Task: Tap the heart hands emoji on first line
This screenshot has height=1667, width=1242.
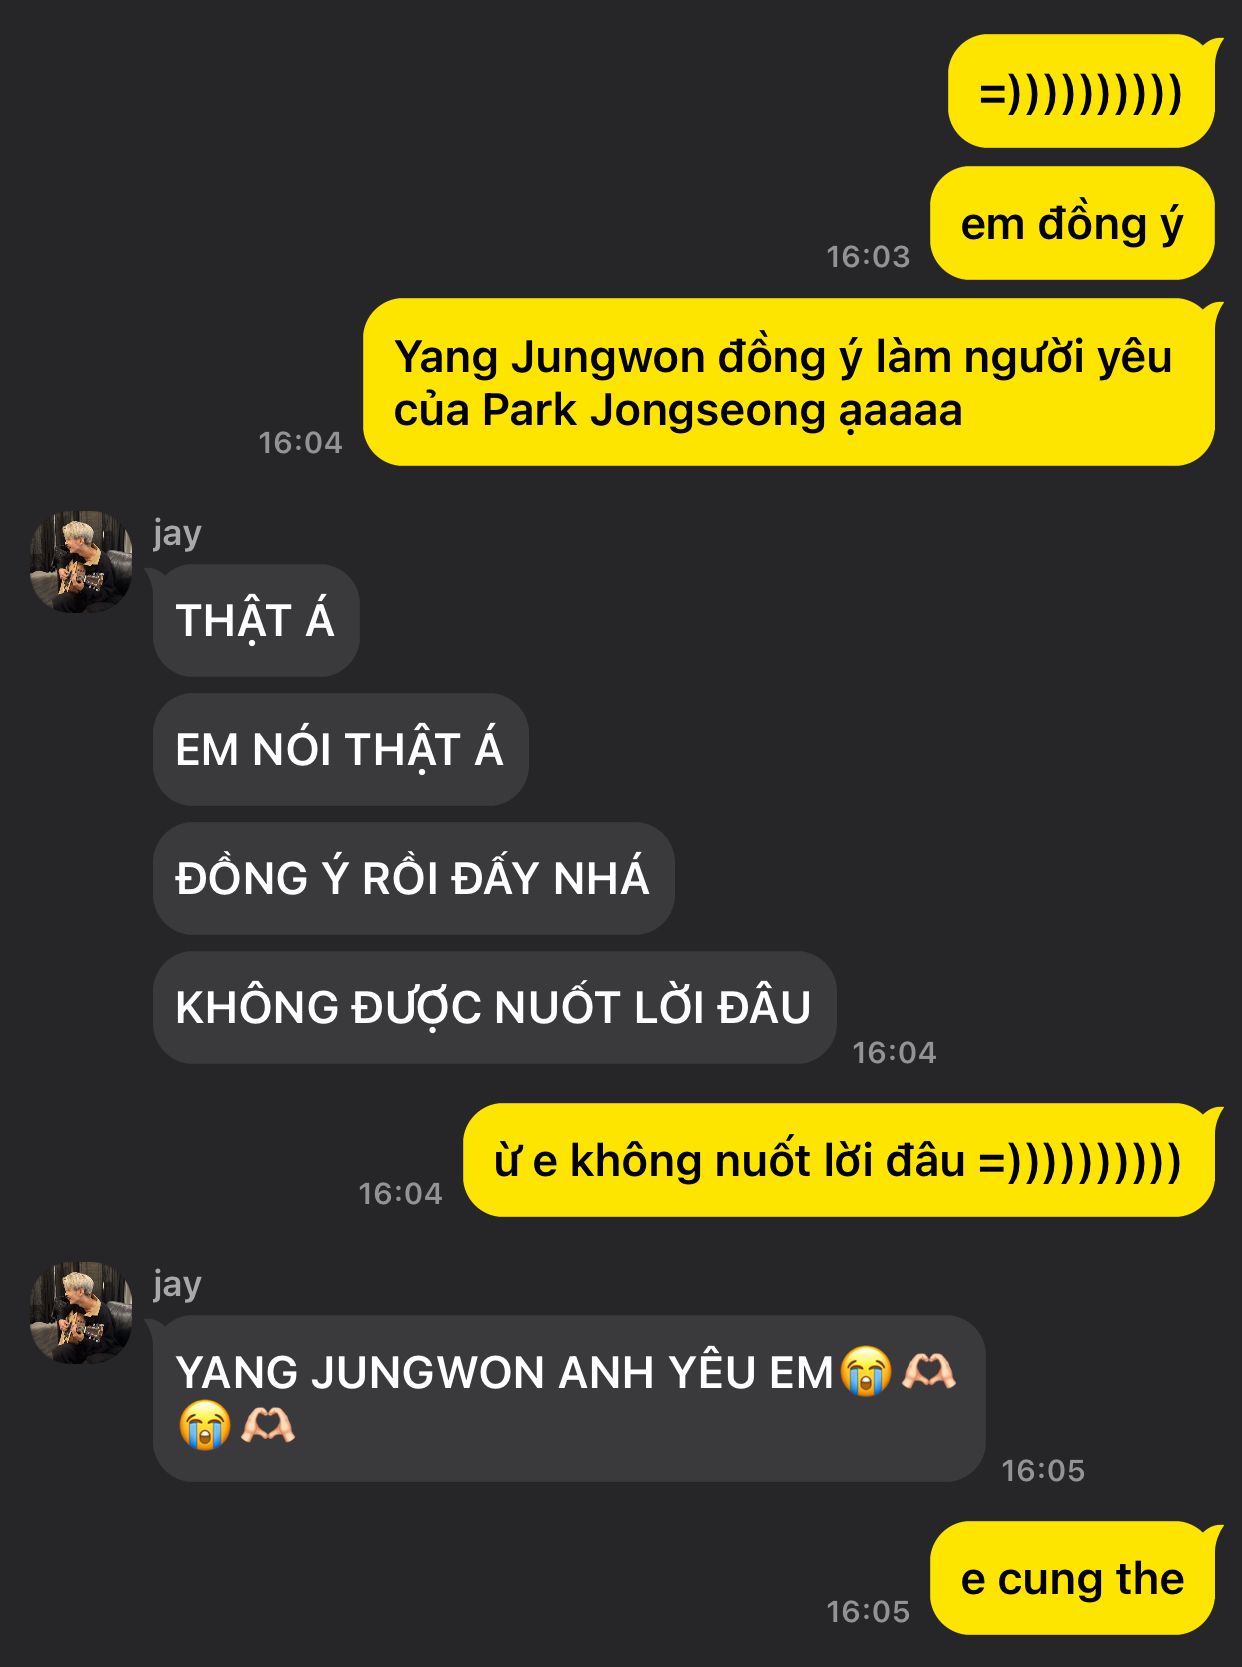Action: coord(929,1371)
